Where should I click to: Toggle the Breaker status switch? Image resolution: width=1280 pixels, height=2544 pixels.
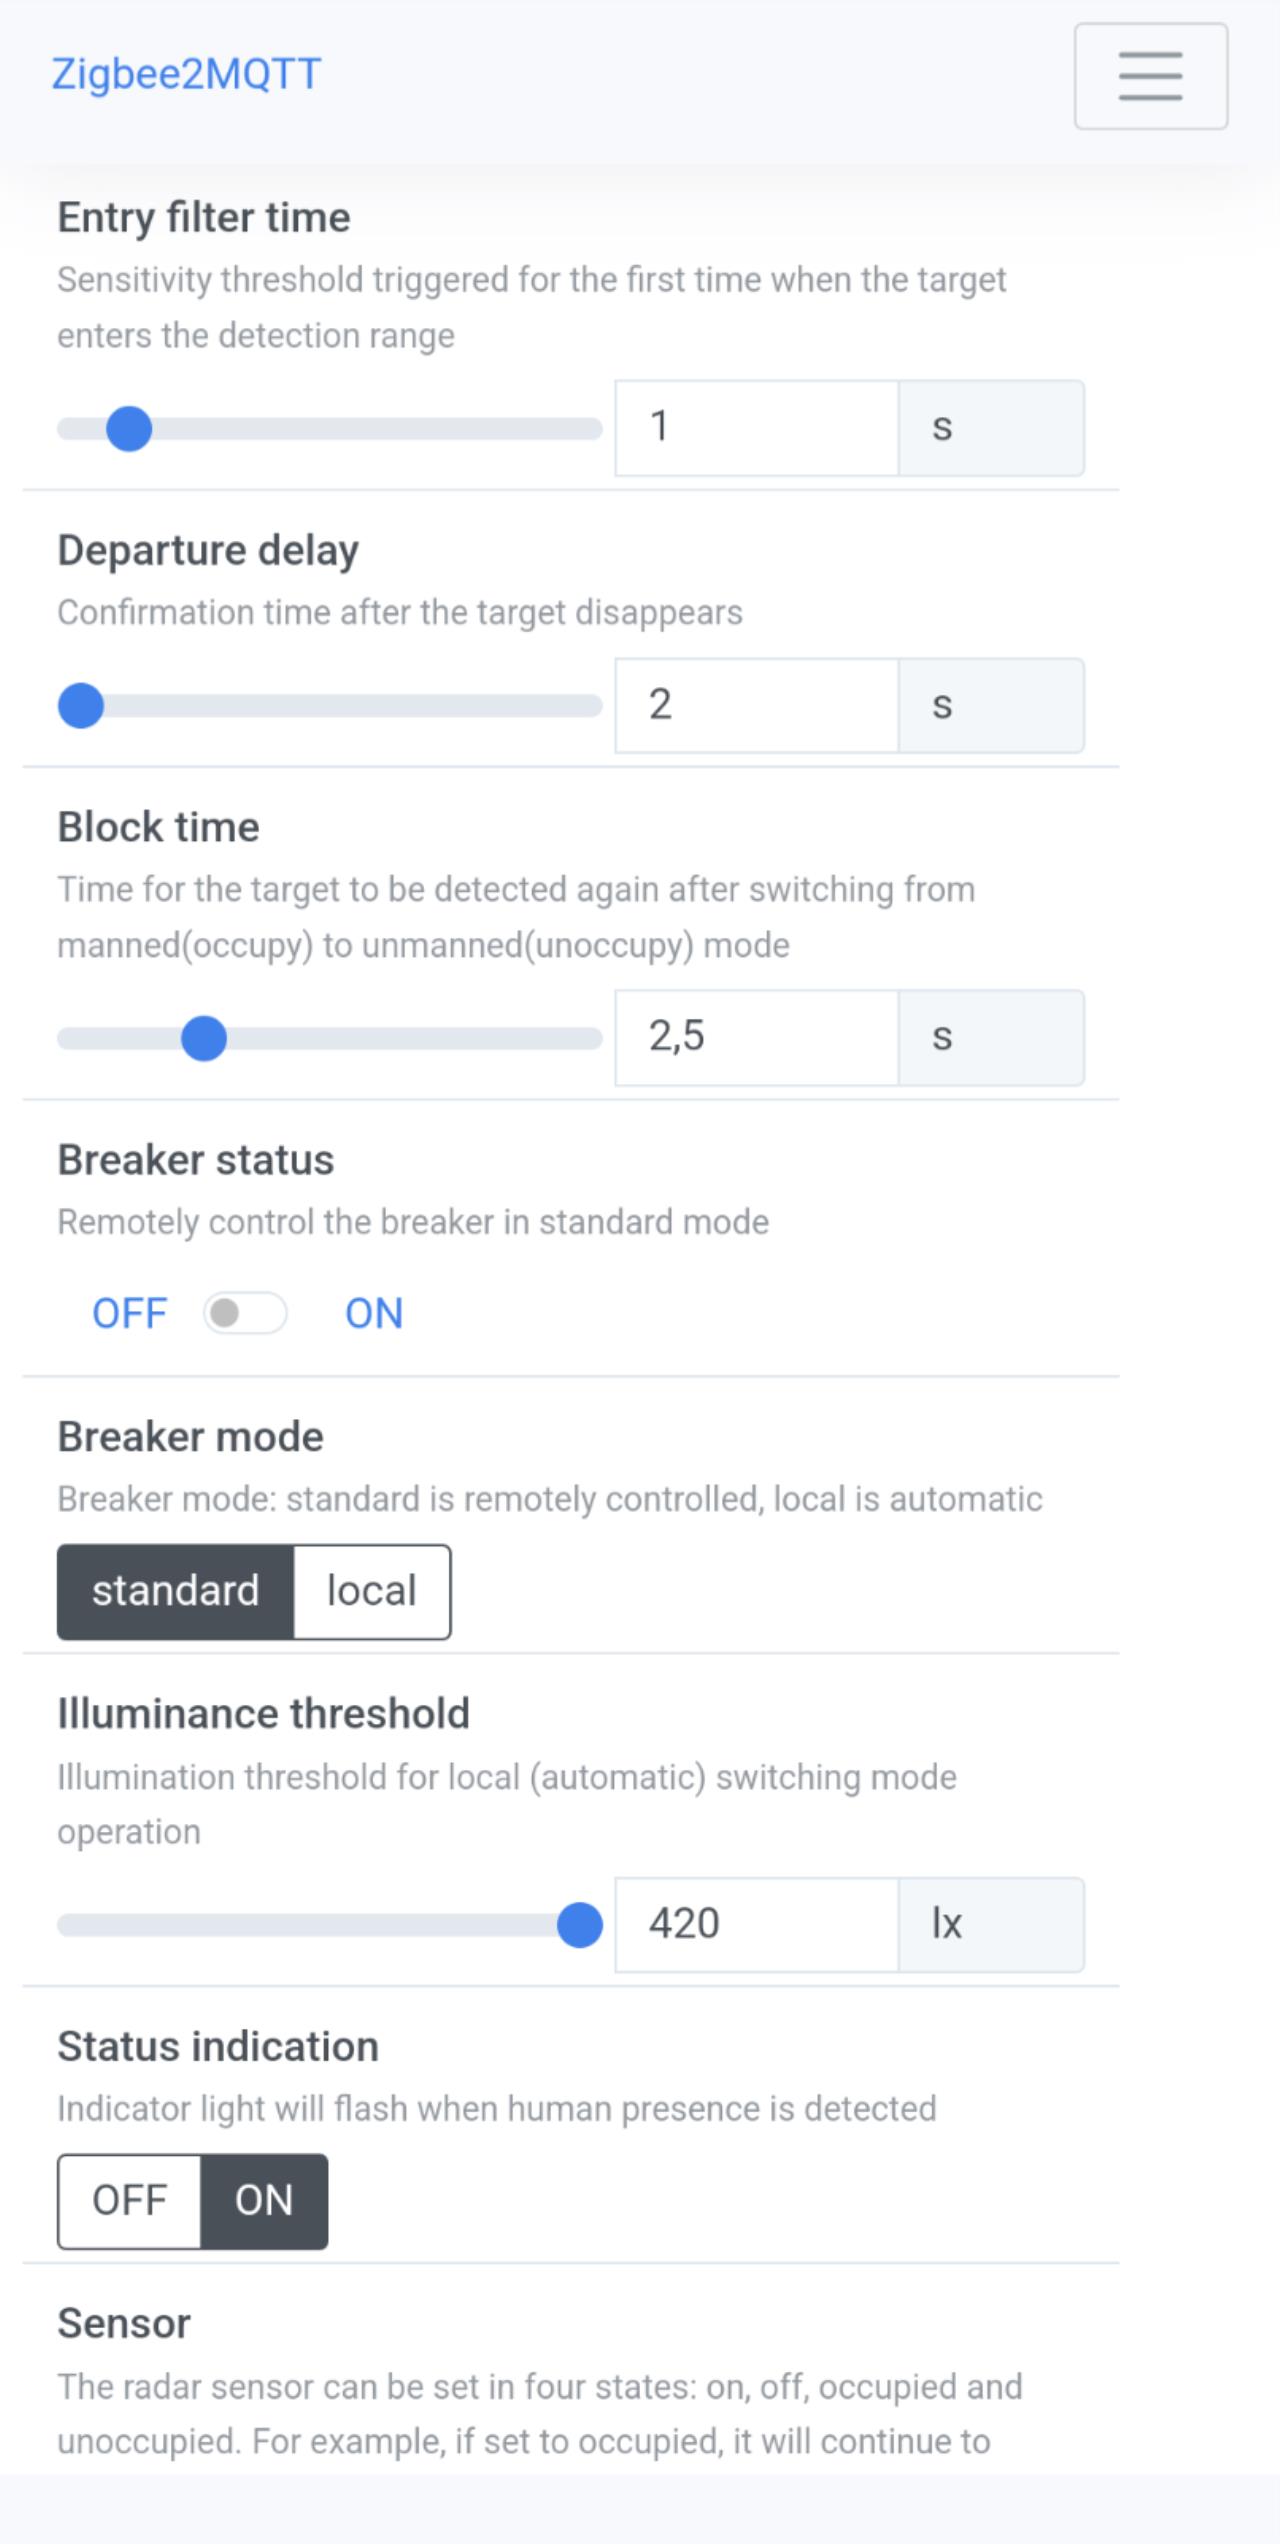(245, 1313)
